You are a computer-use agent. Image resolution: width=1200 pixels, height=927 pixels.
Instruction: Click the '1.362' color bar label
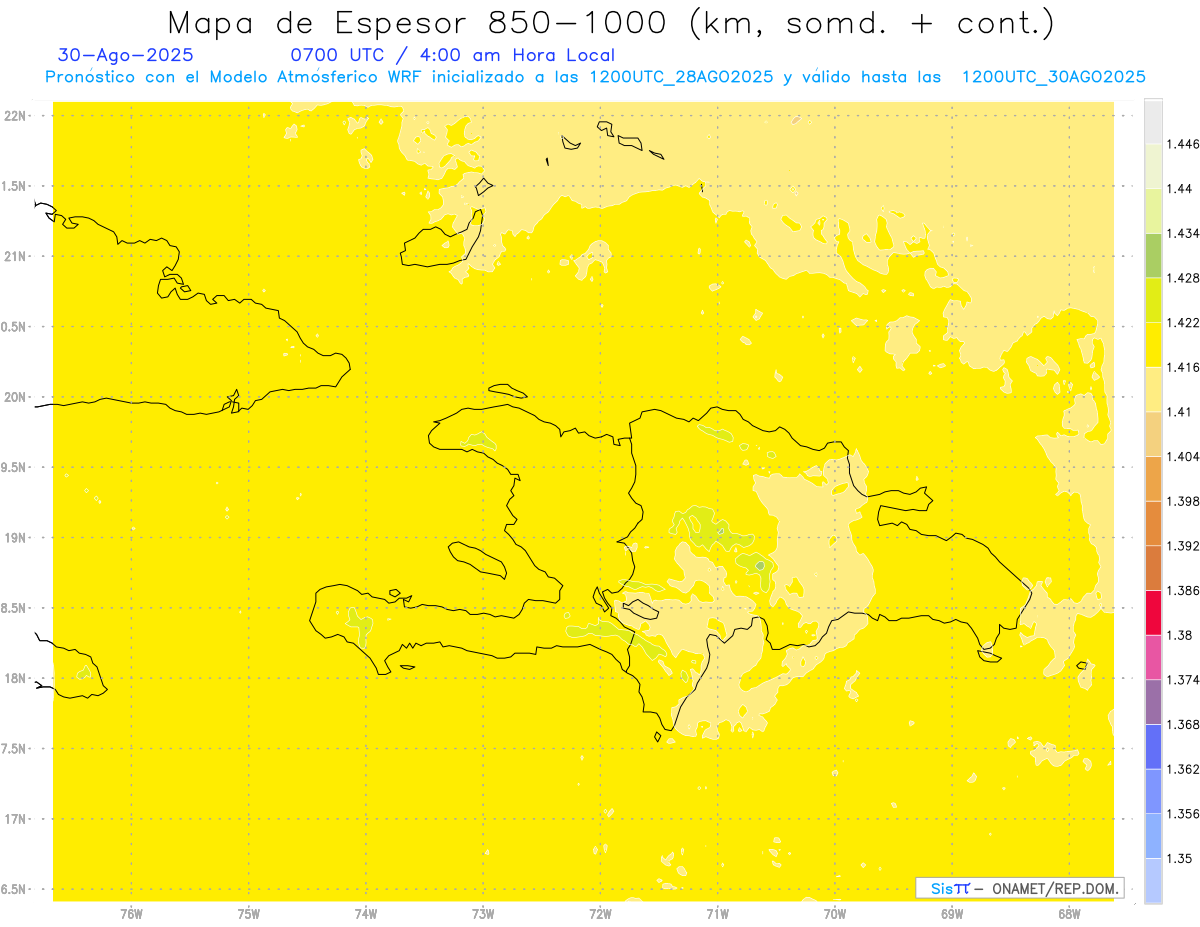tap(1183, 769)
